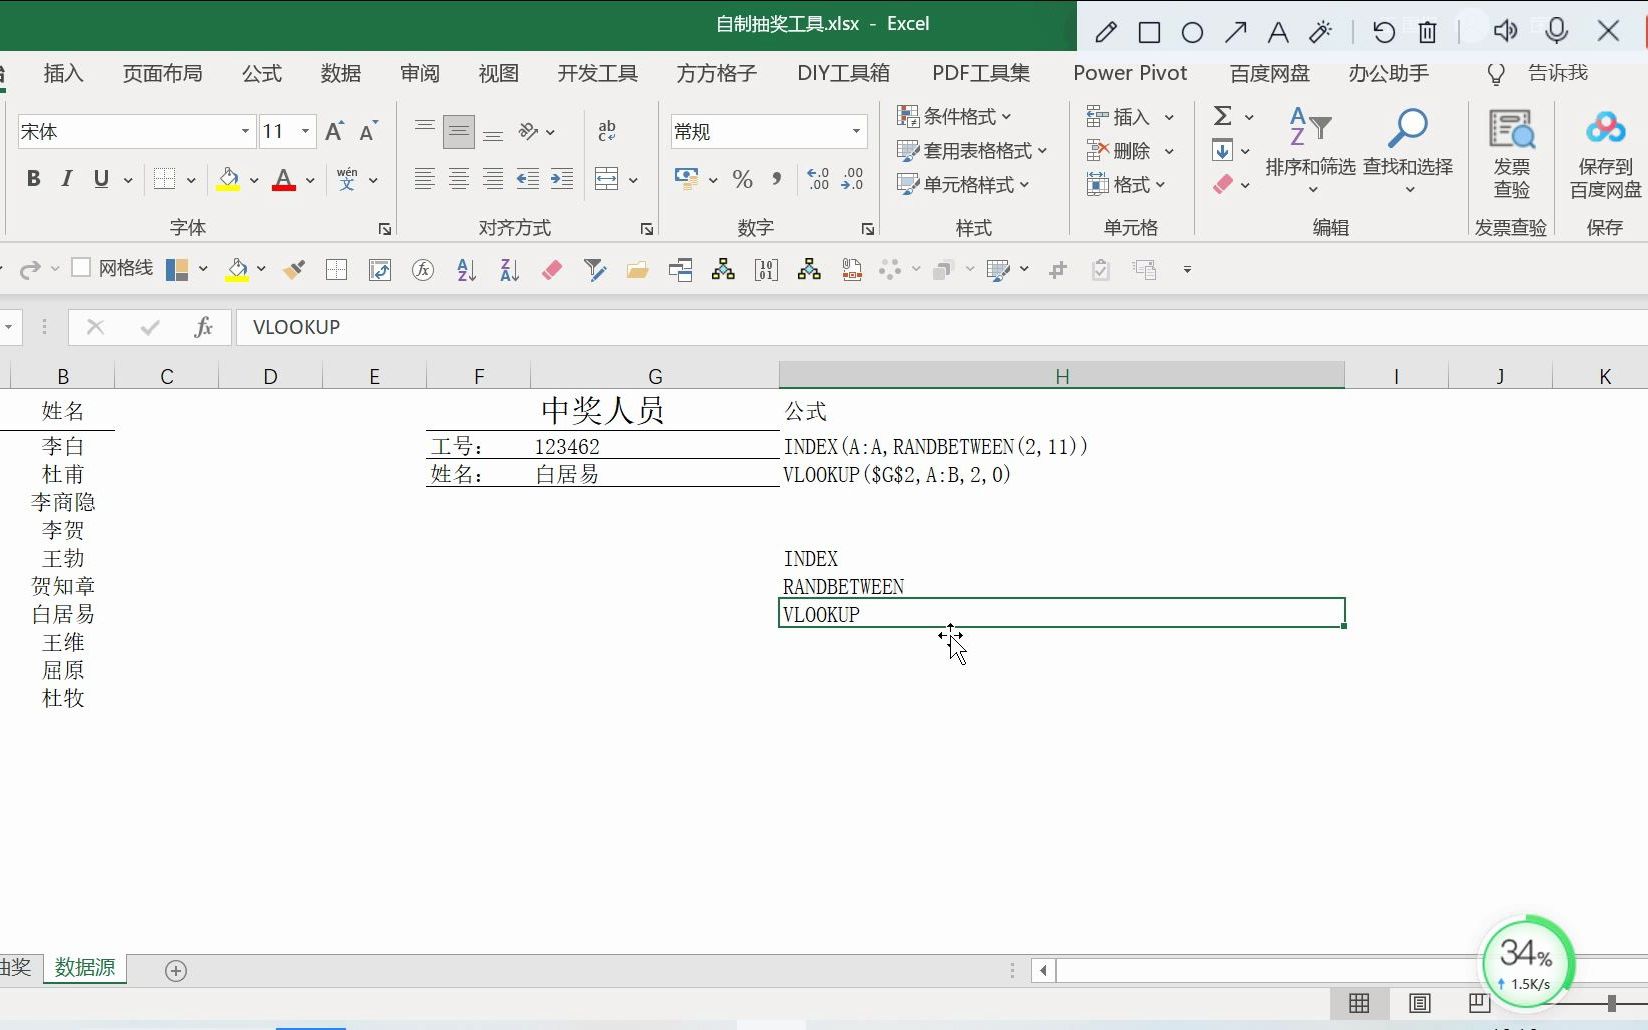Click the comma style icon
1648x1030 pixels.
point(776,180)
